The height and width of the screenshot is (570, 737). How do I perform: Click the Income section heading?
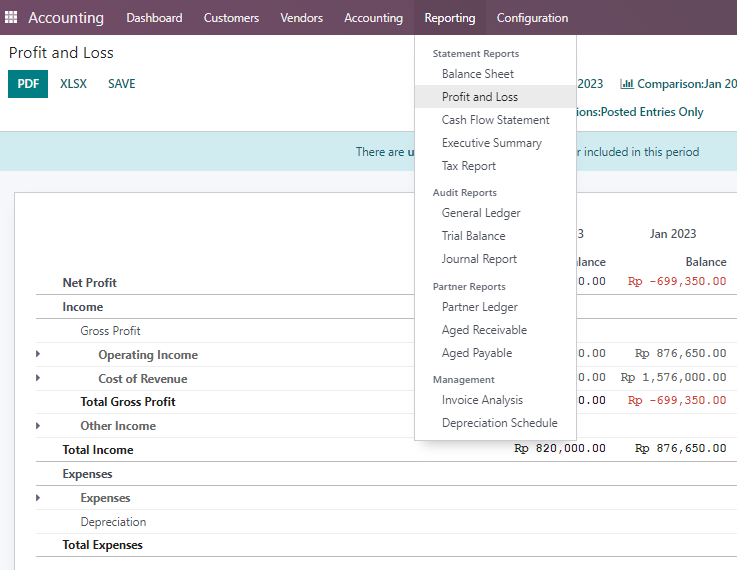[x=83, y=307]
